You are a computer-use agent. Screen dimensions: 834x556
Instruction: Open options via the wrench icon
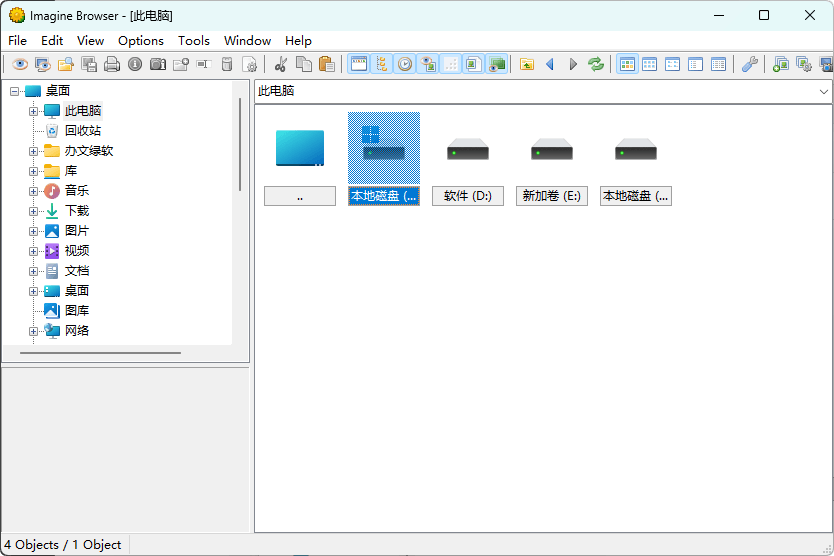click(x=749, y=64)
